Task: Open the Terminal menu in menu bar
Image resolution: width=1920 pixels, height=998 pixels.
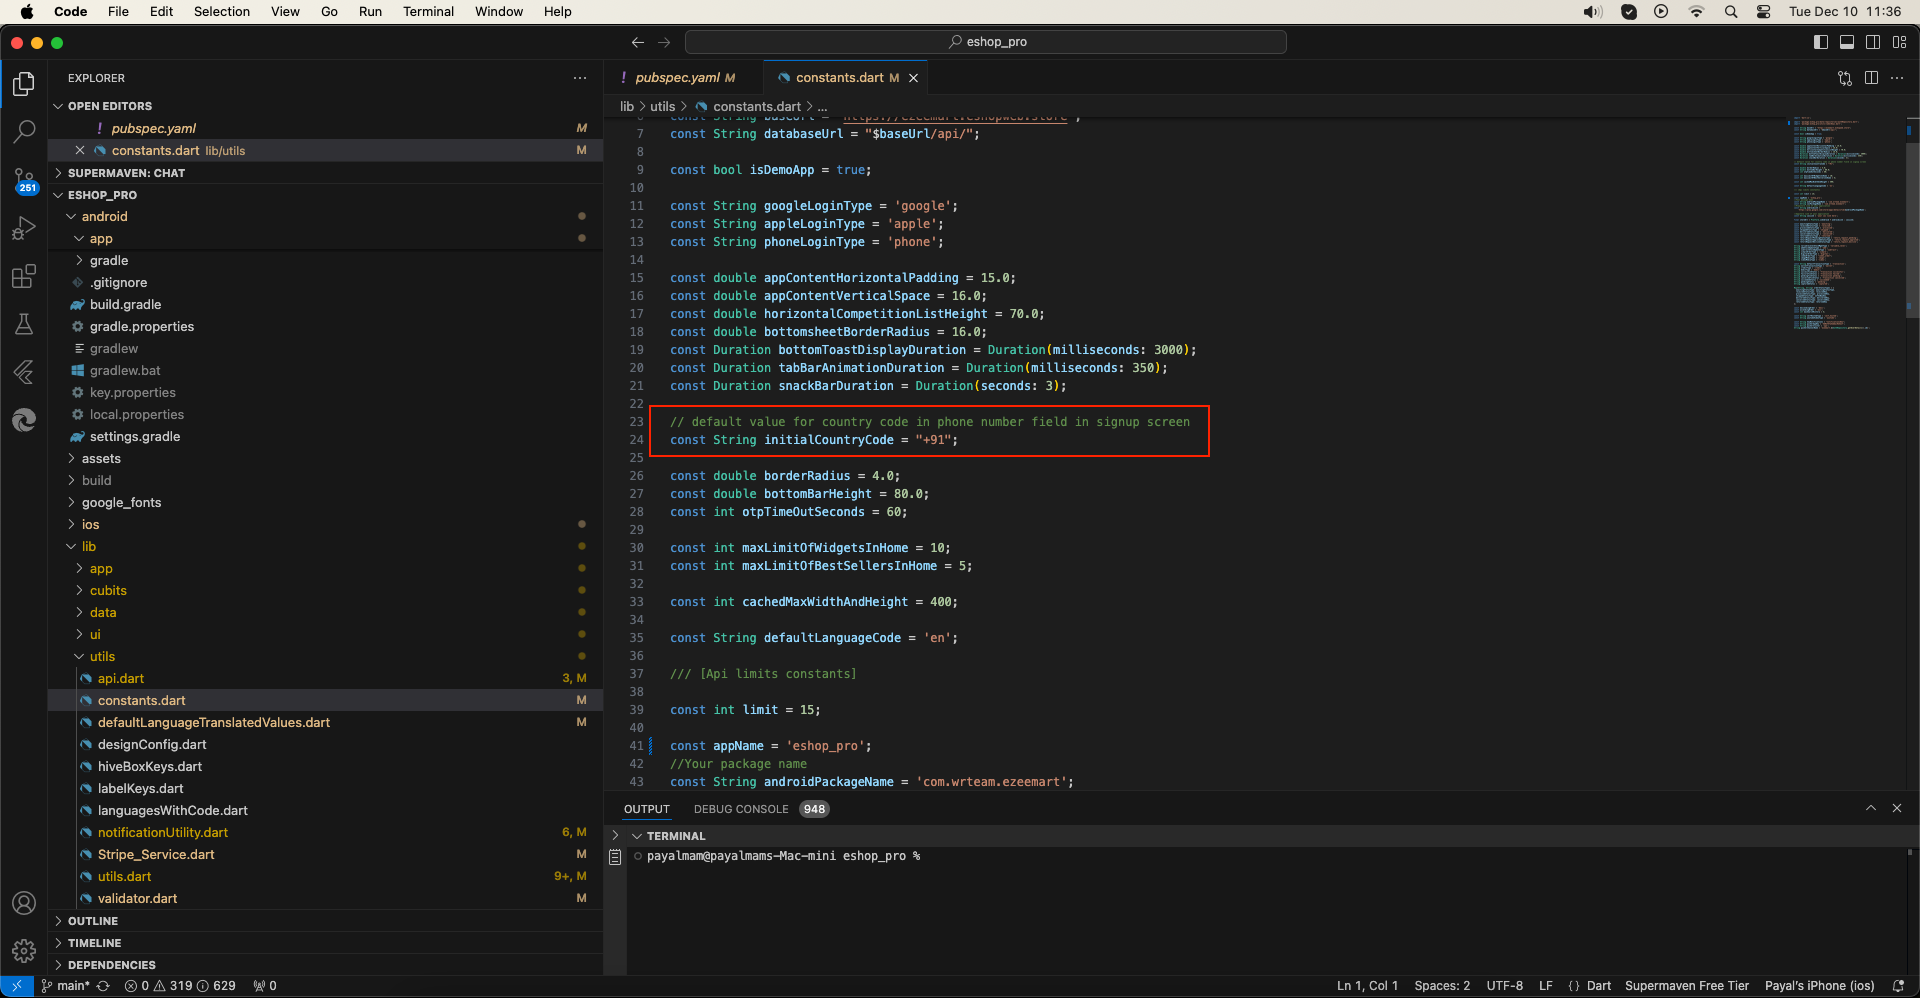Action: [428, 12]
